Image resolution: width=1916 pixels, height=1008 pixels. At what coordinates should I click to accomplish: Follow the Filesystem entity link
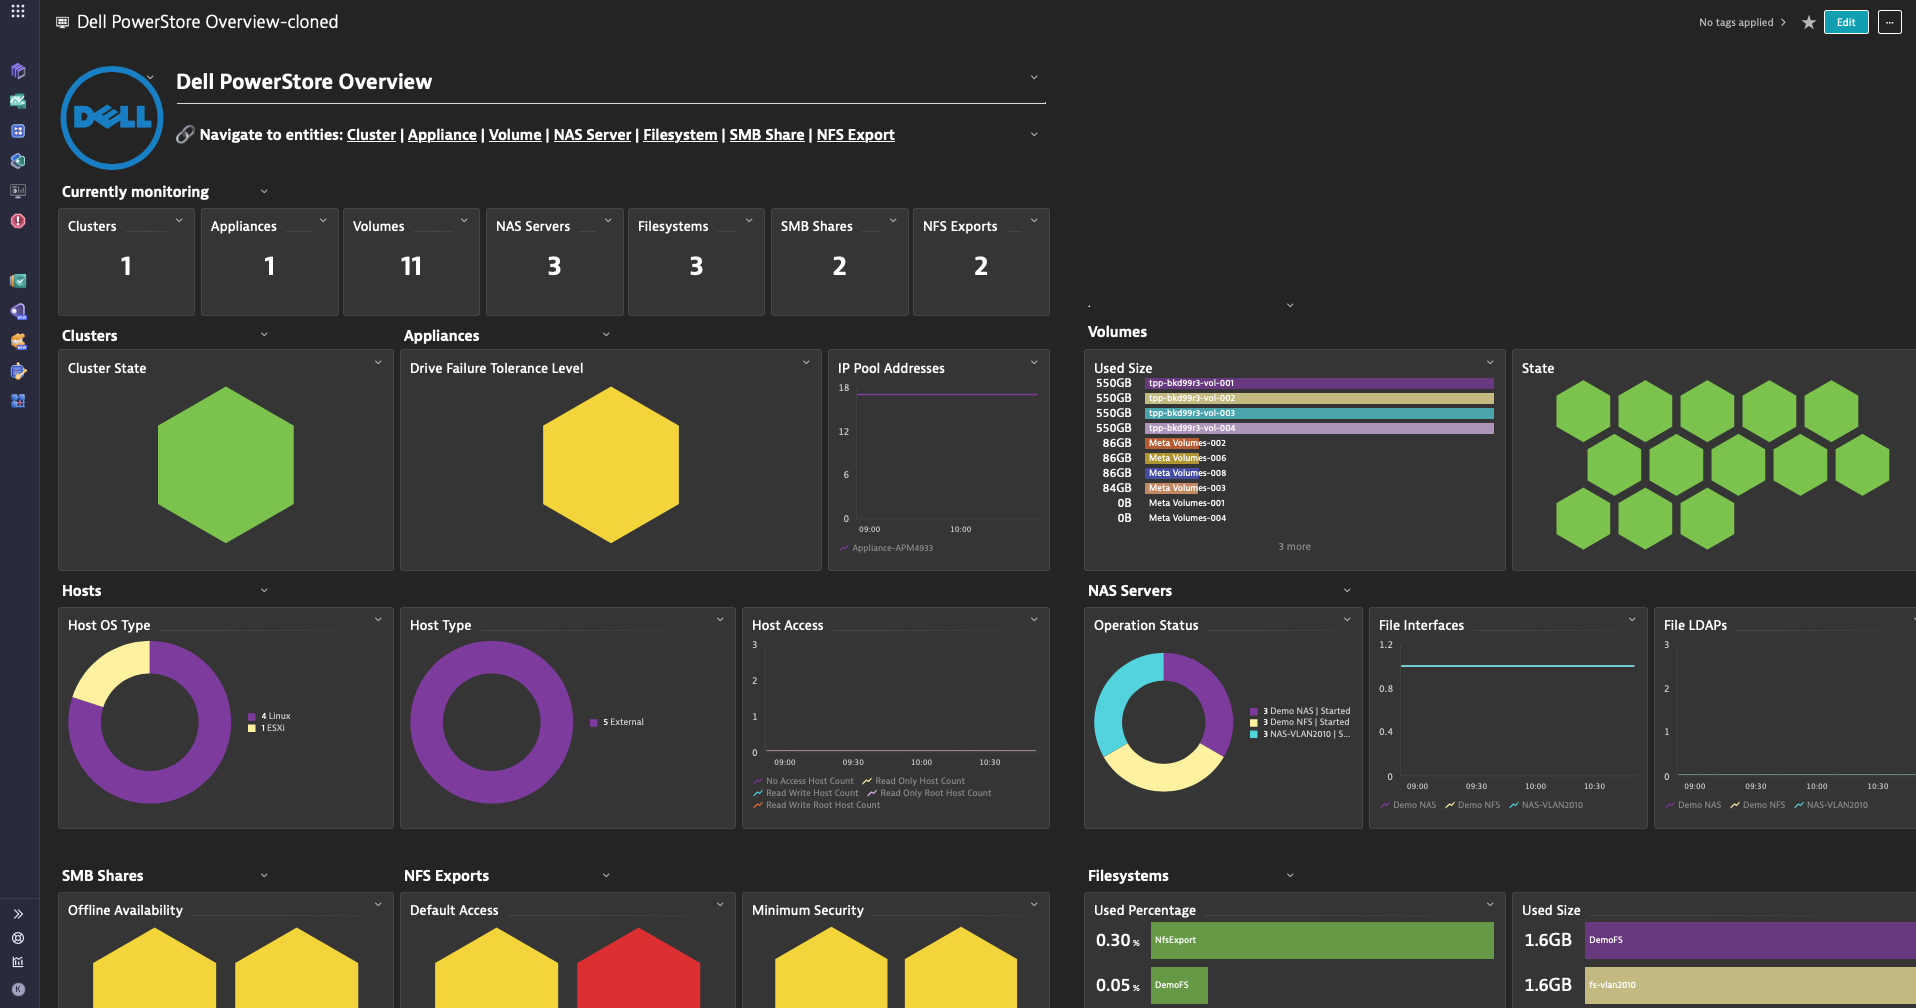pos(680,135)
